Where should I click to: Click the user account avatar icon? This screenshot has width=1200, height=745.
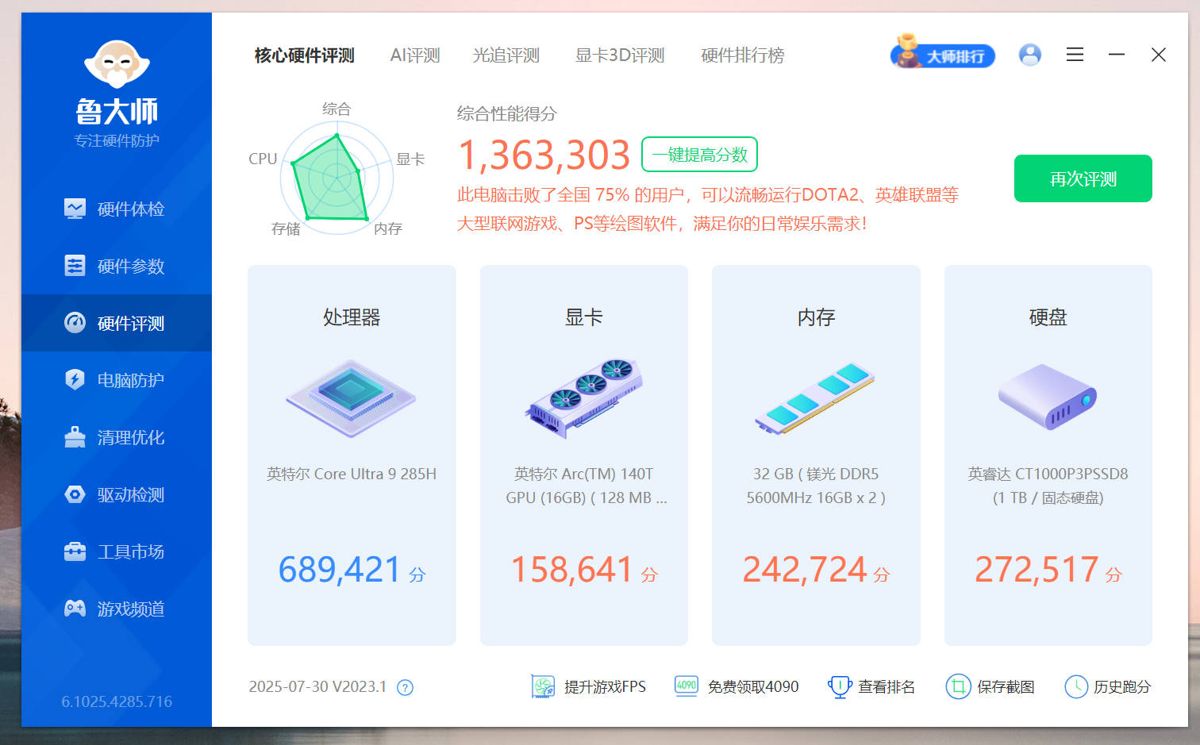coord(1030,55)
